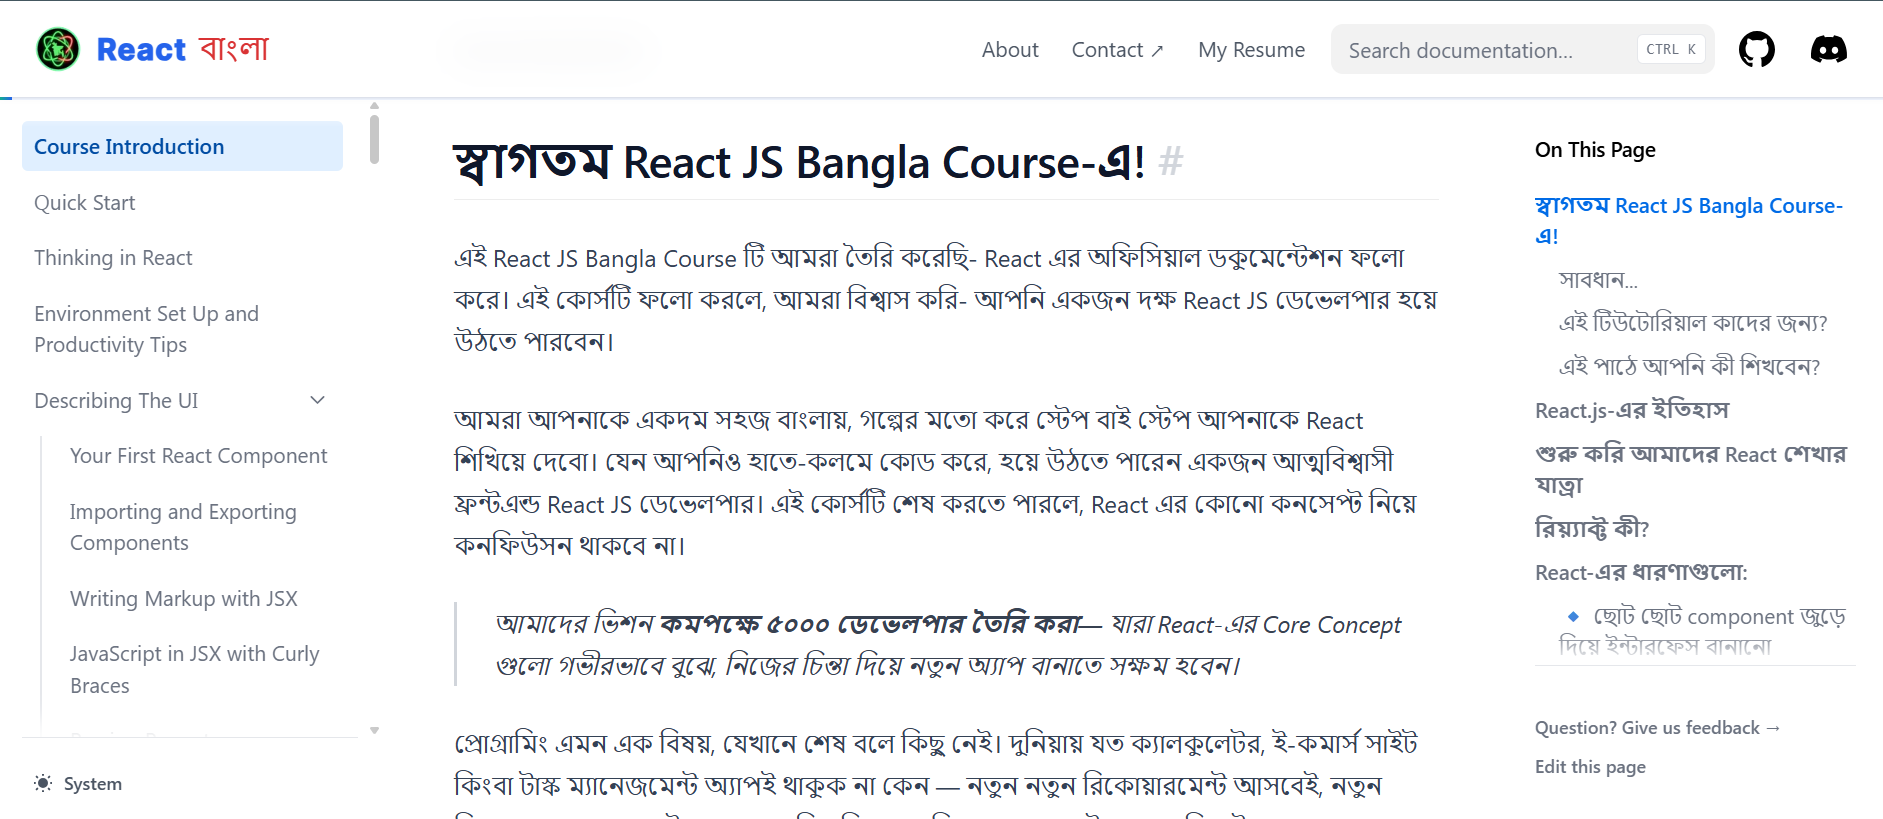
Task: Click the sidebar vertical scrollbar thumb
Action: [x=374, y=139]
